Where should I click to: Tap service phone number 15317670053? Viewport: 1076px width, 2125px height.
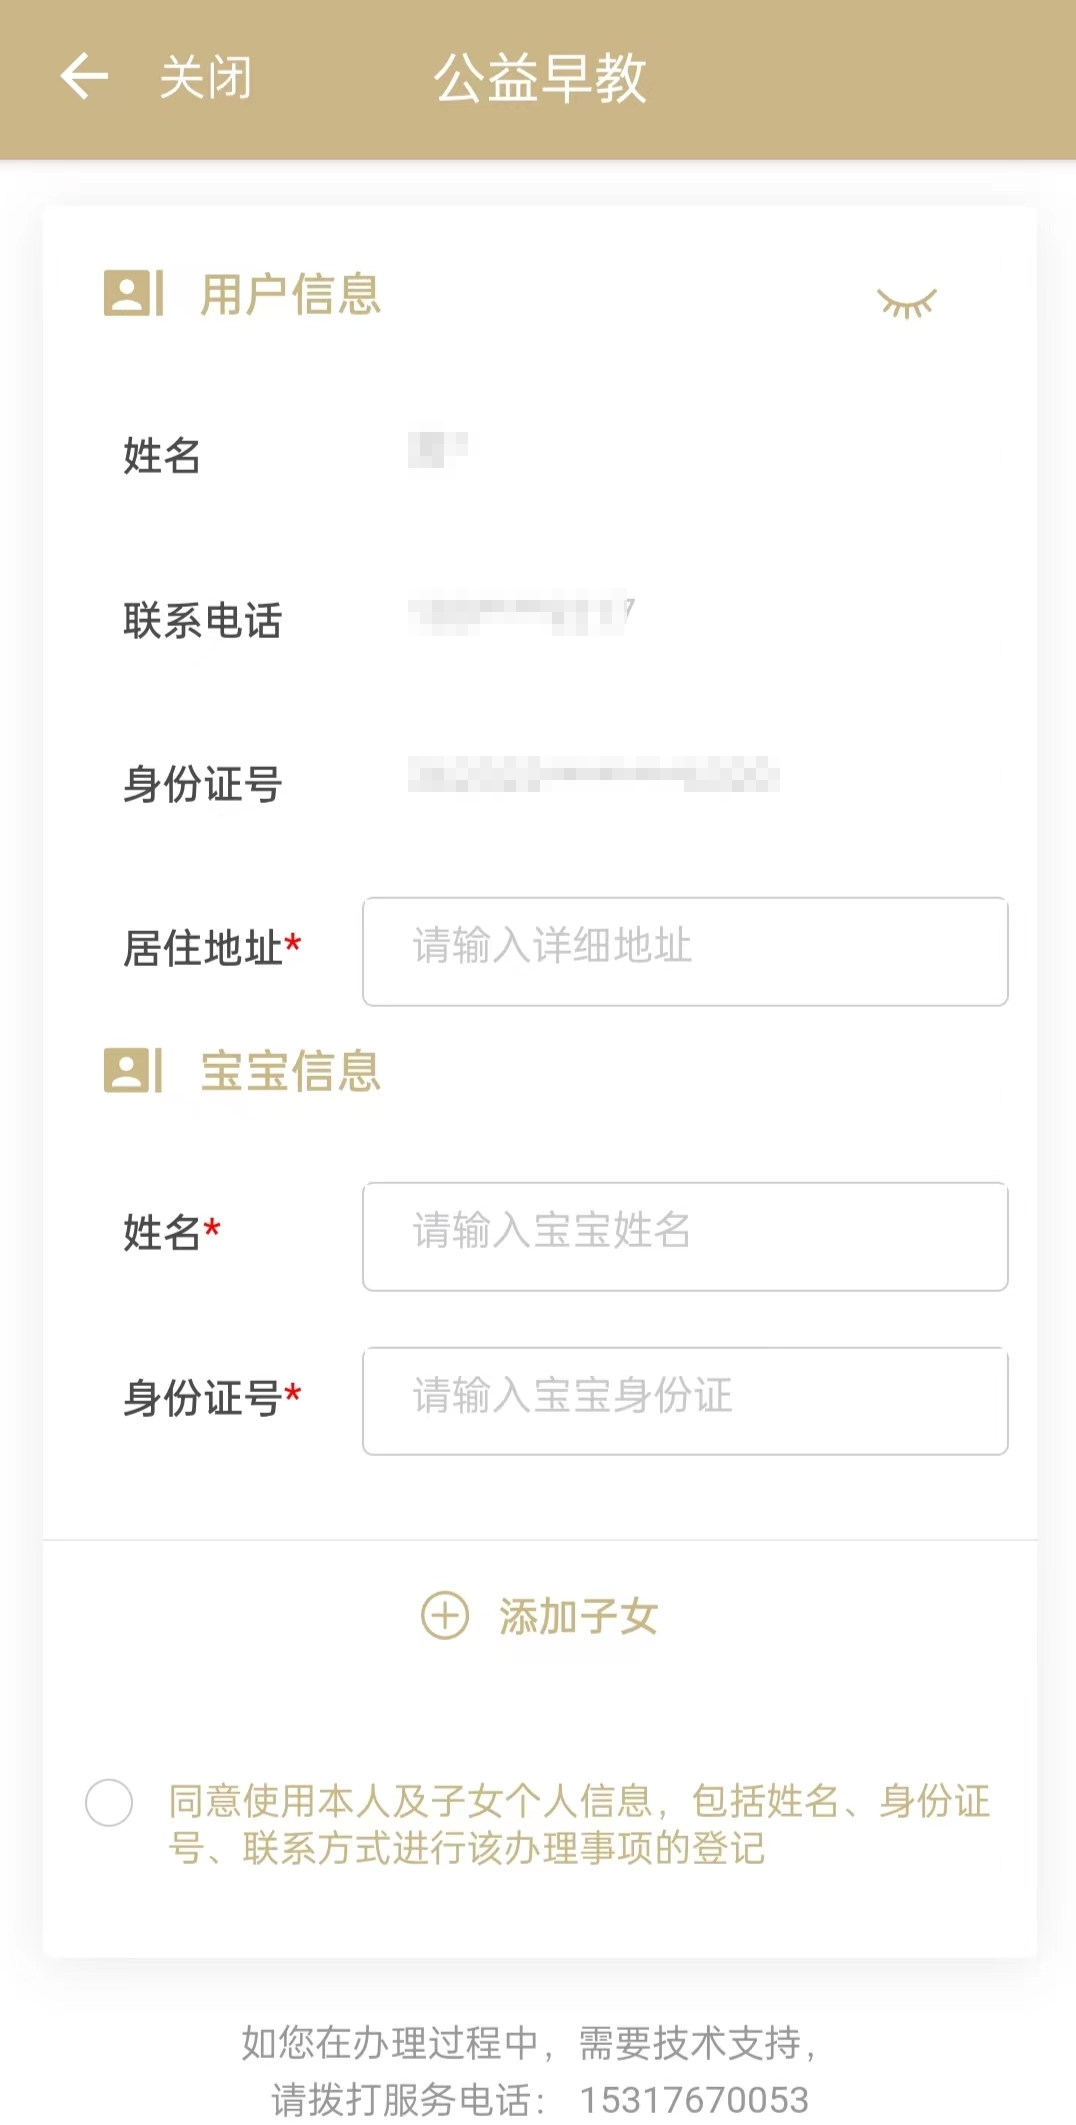694,2099
